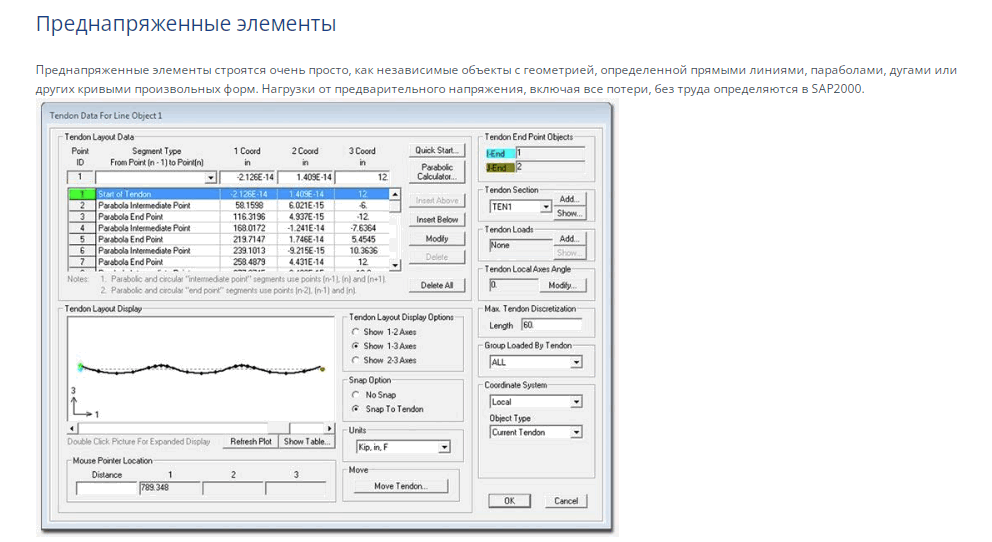Screen dimensions: 992x542
Task: Select Show 1-2 Axes option
Action: [354, 332]
